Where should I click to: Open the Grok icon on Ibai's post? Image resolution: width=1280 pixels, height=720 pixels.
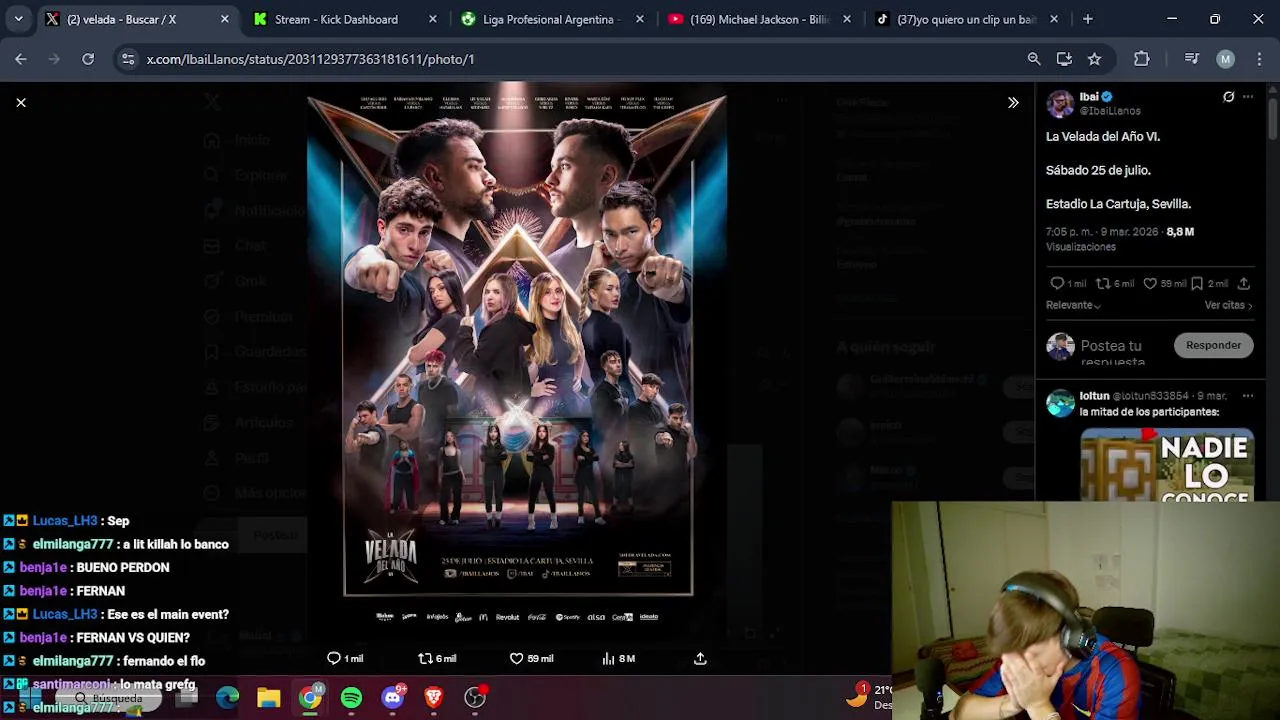click(1228, 97)
